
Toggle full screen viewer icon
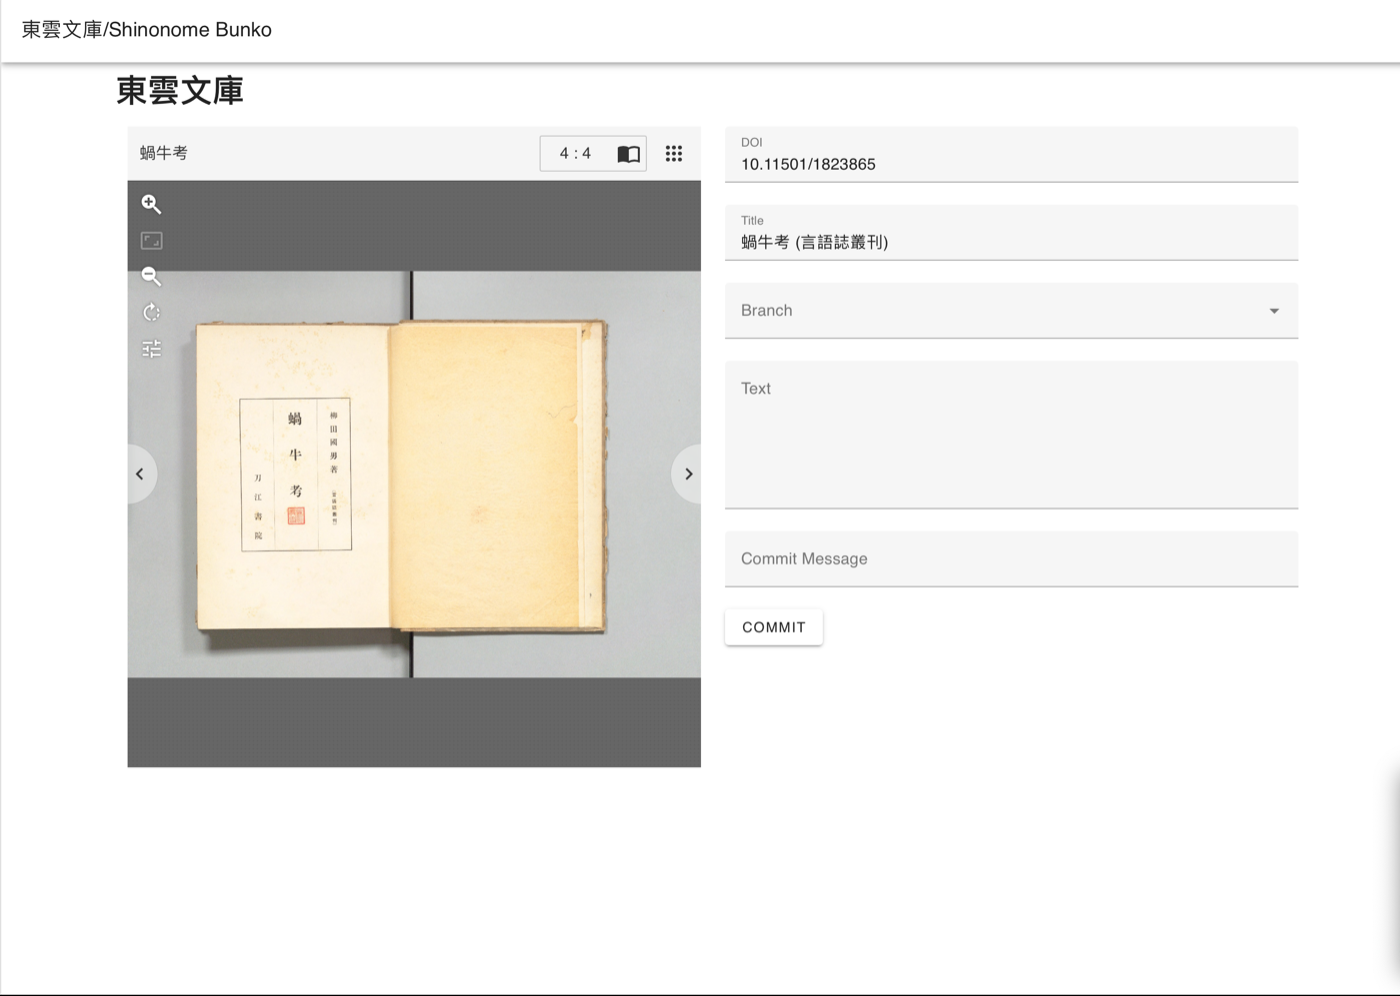(151, 240)
